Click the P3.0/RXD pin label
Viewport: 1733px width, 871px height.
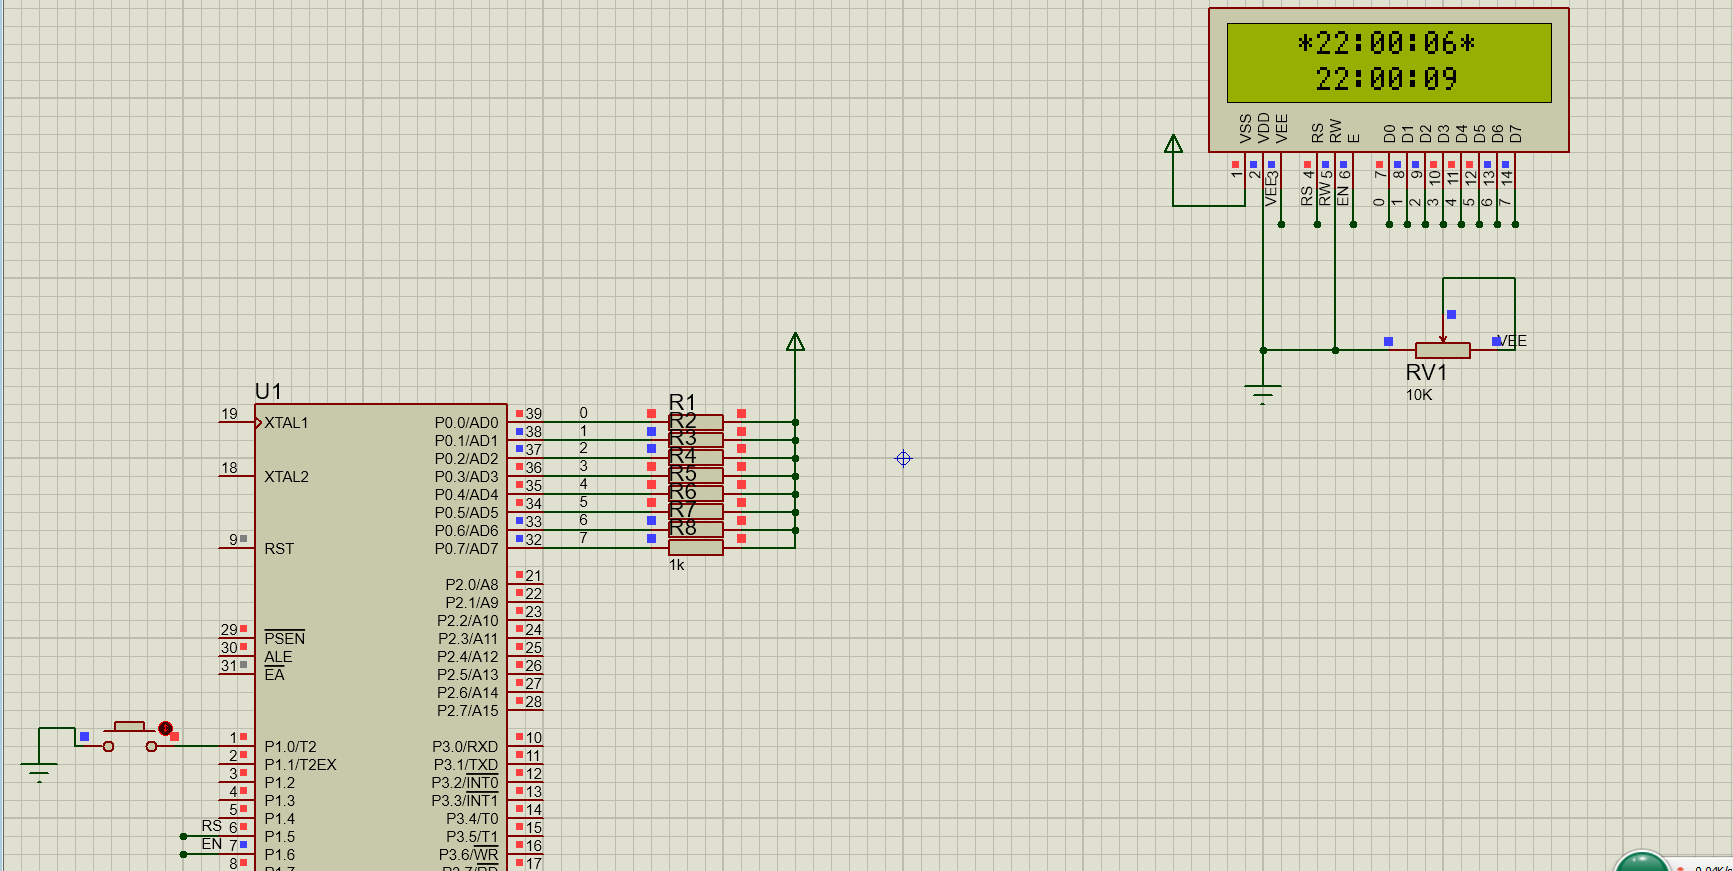tap(465, 747)
